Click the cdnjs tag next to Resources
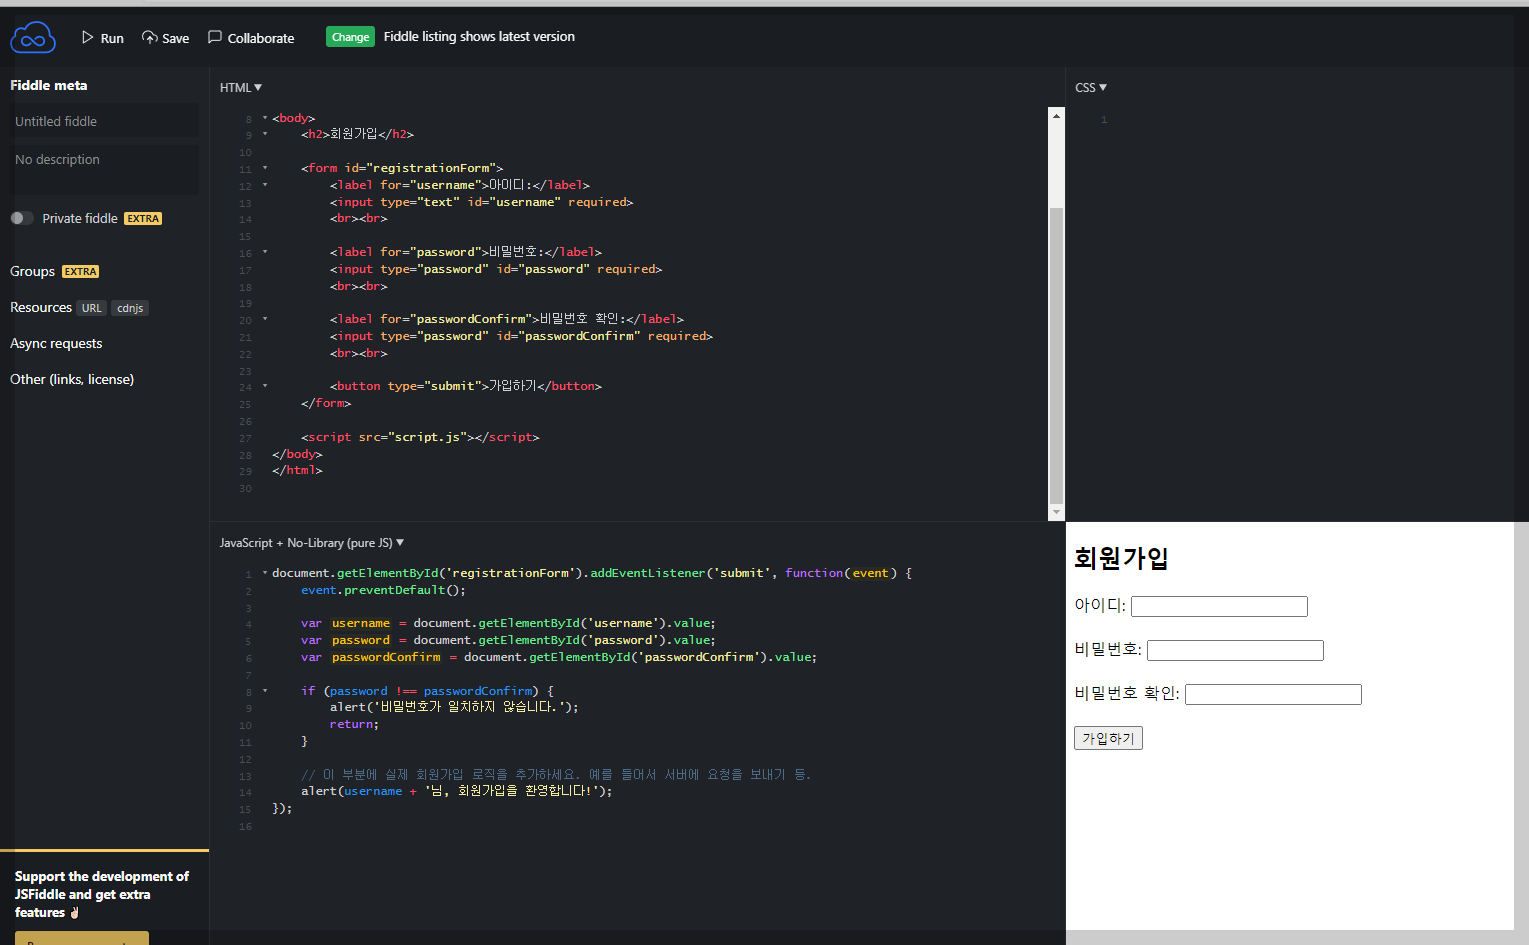This screenshot has height=945, width=1529. pos(130,308)
